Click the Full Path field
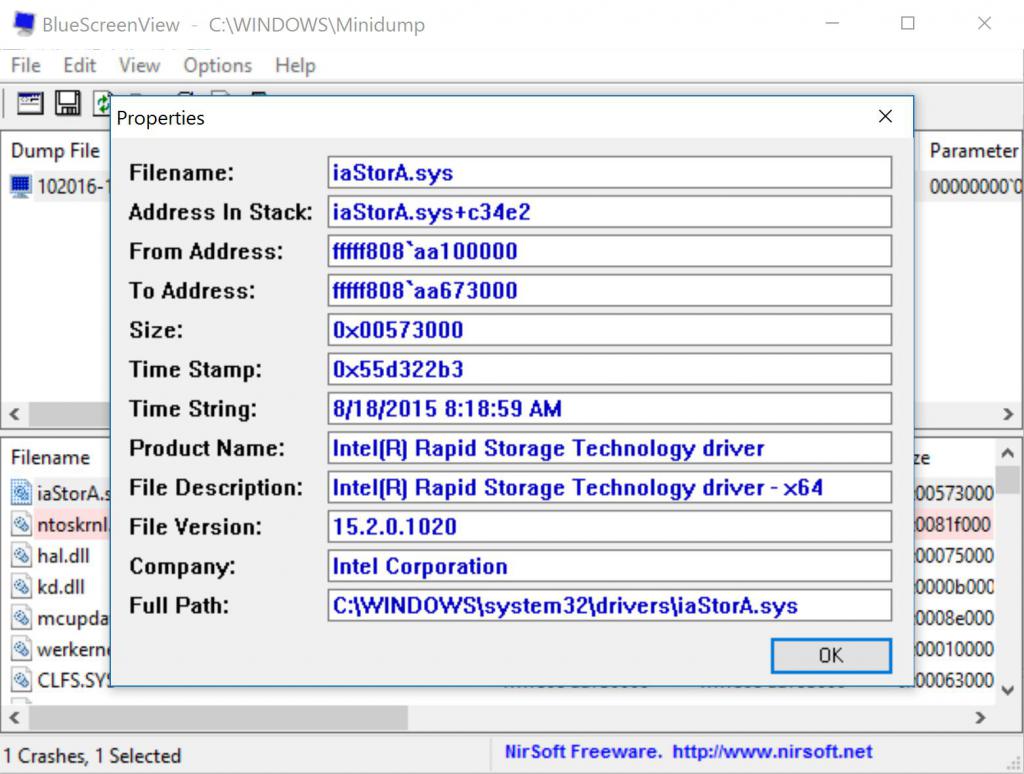The height and width of the screenshot is (774, 1024). click(609, 605)
